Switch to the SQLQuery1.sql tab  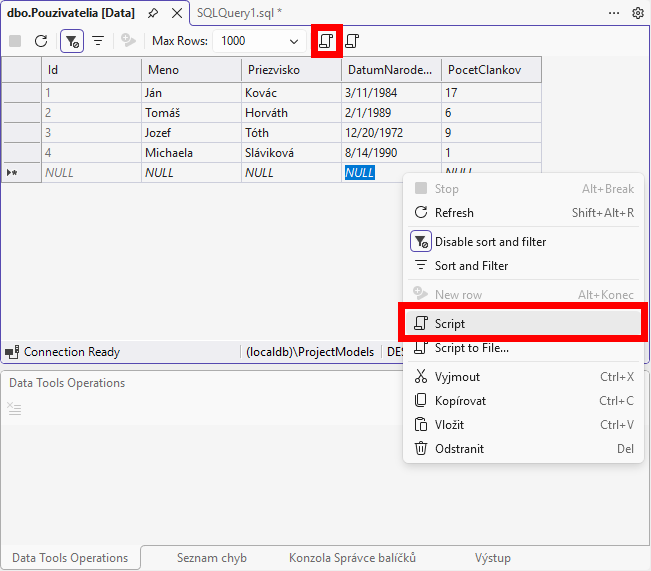(x=239, y=13)
